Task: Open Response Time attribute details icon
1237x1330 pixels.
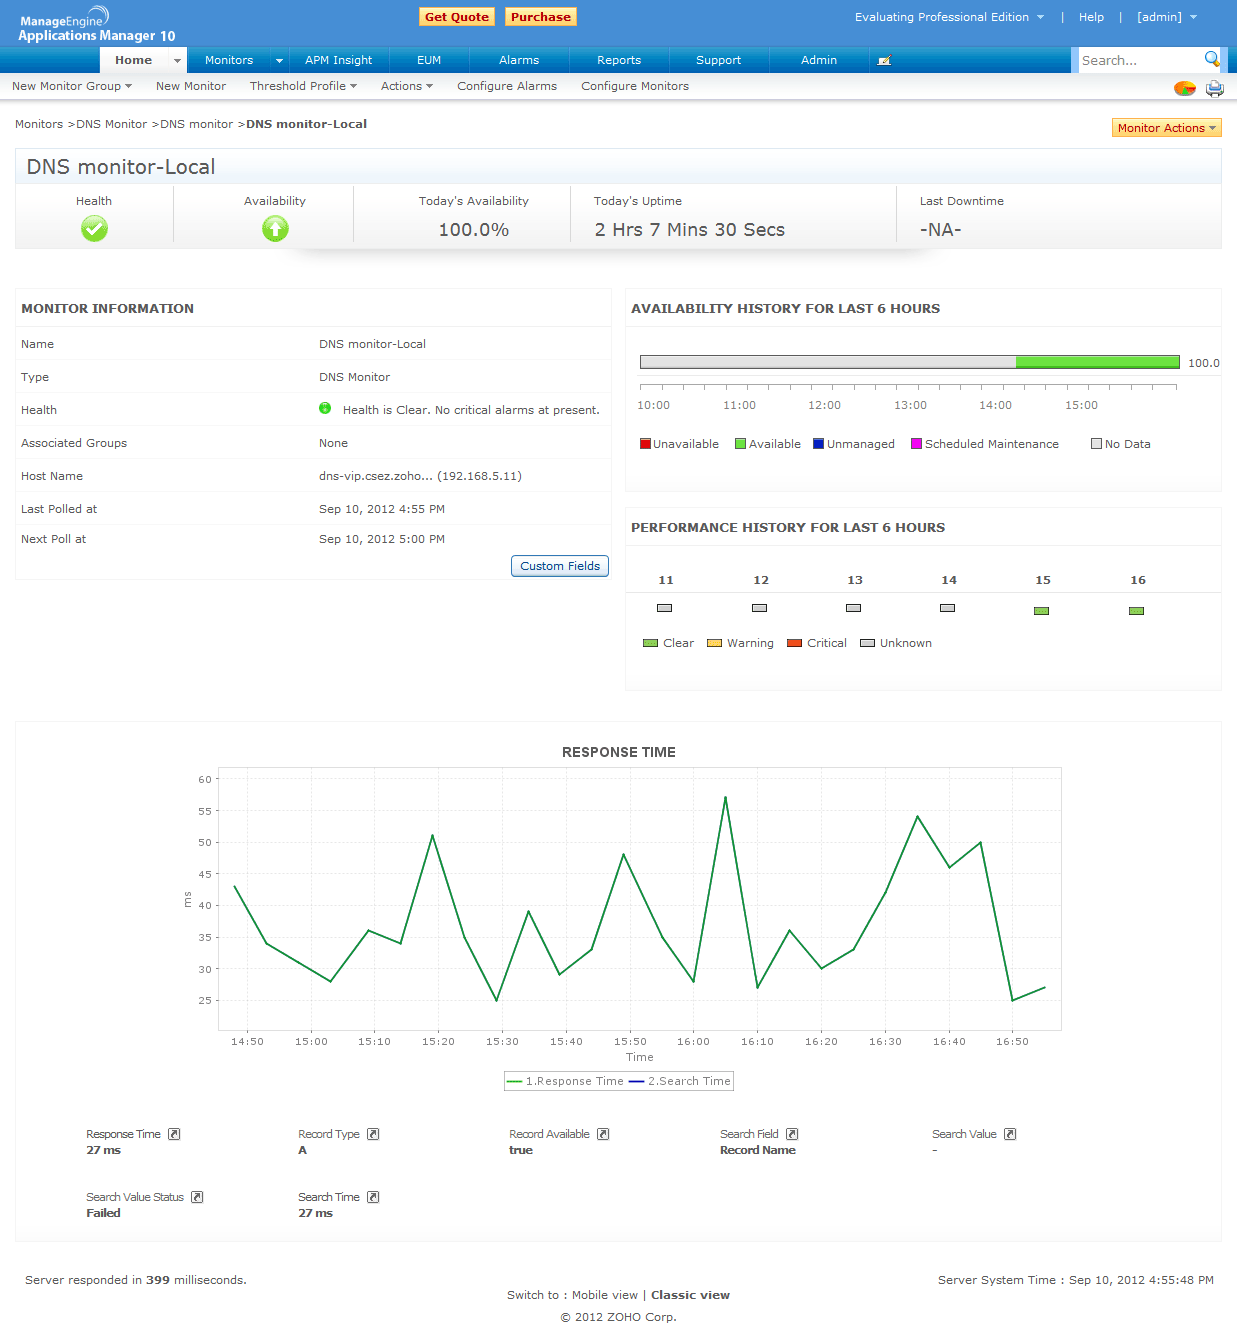Action: (174, 1134)
